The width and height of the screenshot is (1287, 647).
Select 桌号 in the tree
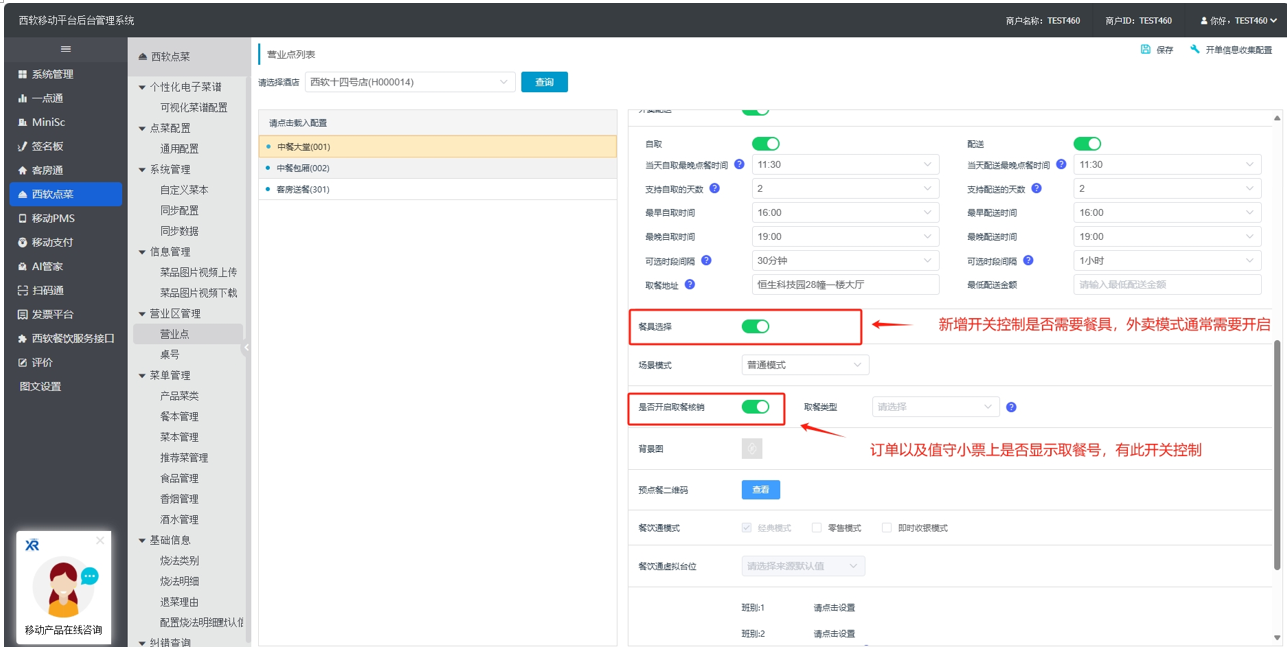click(170, 355)
